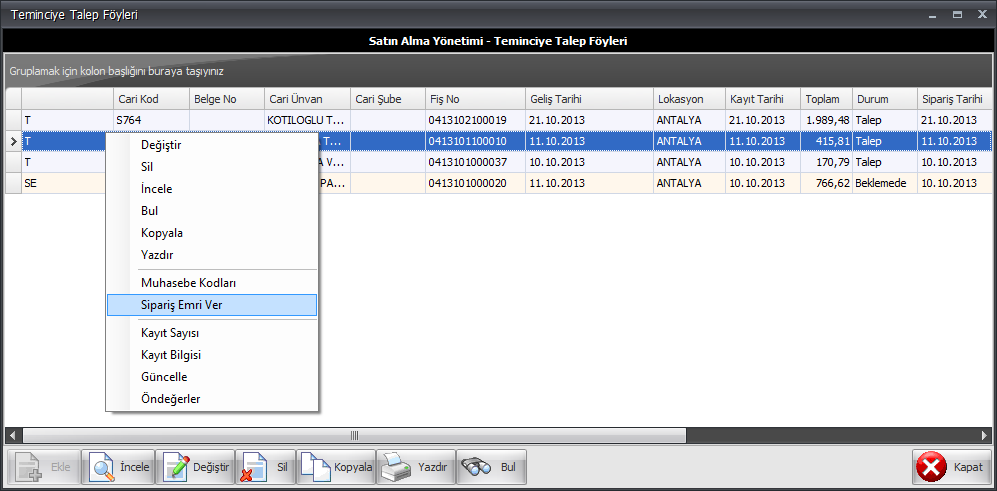Viewport: 997px width, 491px height.
Task: Sort by the Fiş No column header
Action: tap(475, 99)
